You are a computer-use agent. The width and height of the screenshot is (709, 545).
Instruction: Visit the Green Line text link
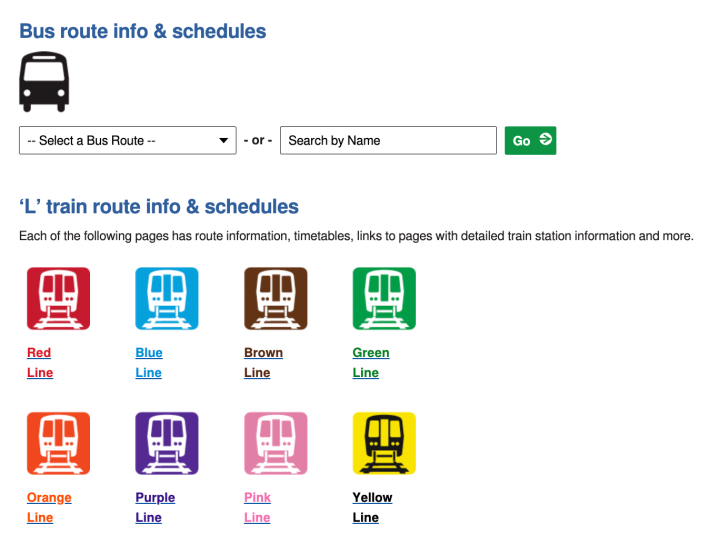[x=370, y=362]
